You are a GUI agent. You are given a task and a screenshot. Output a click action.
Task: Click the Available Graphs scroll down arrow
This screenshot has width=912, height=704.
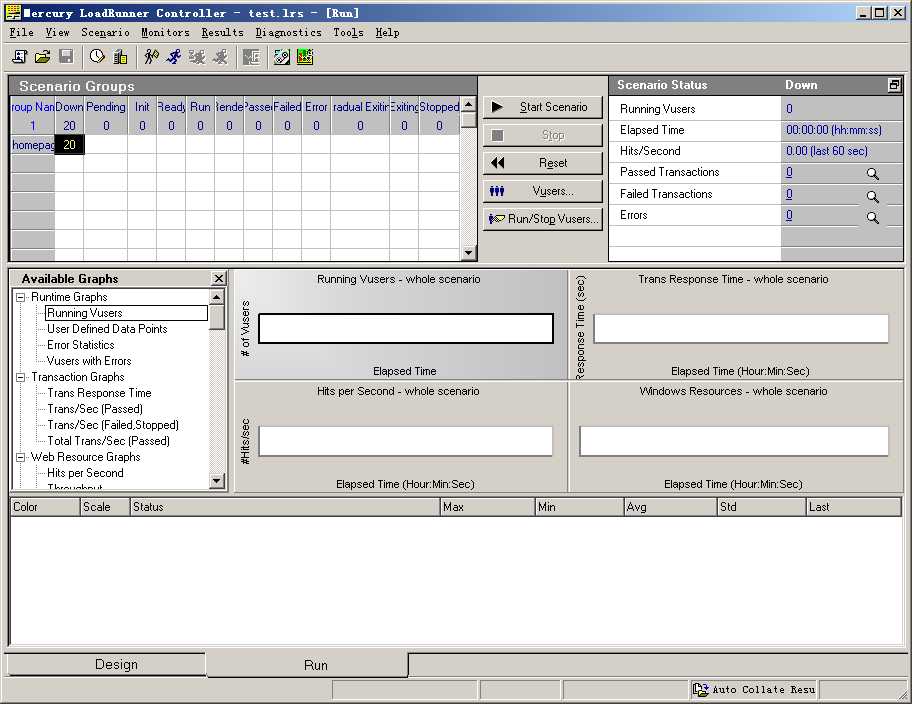coord(216,481)
